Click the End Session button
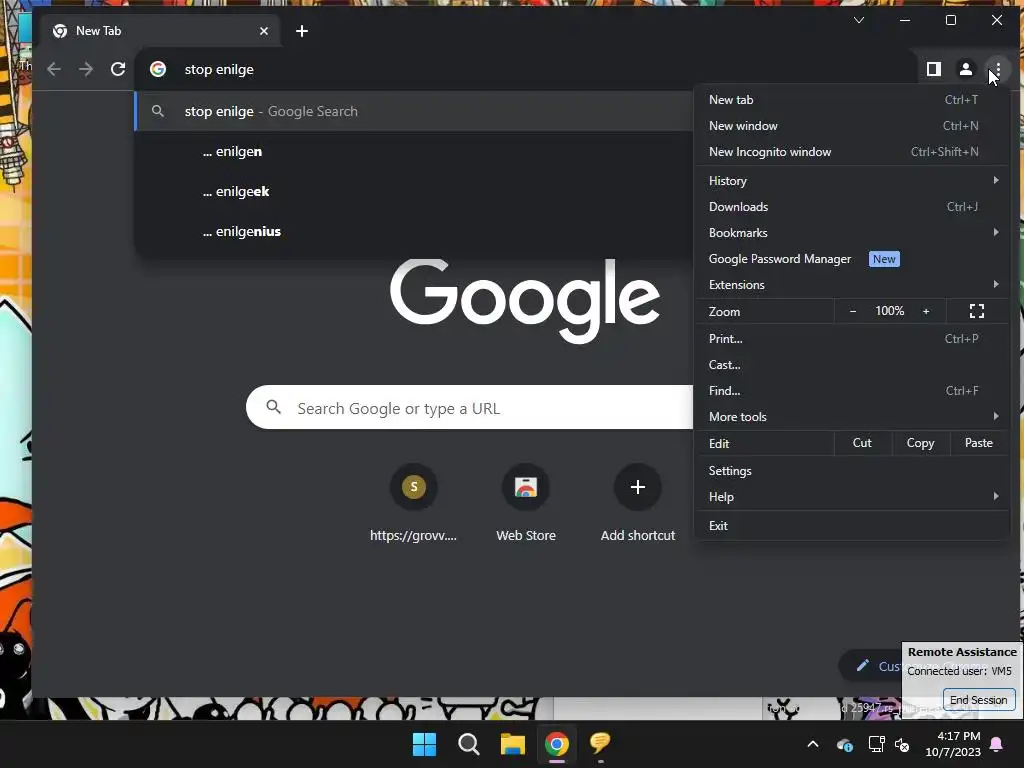Screen dimensions: 1024x768 tap(978, 700)
